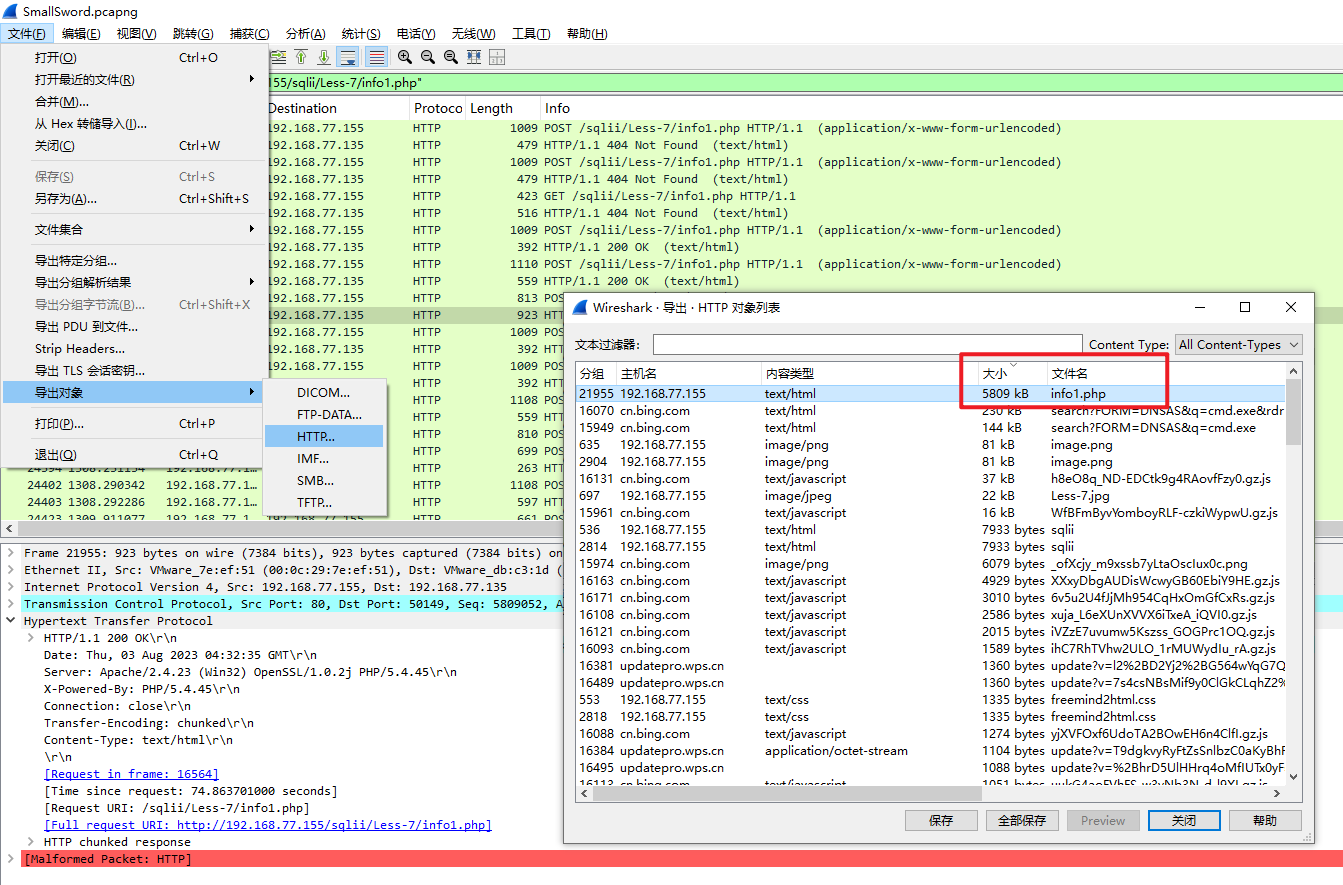
Task: Expand Transmission Control Protocol node
Action: point(11,604)
